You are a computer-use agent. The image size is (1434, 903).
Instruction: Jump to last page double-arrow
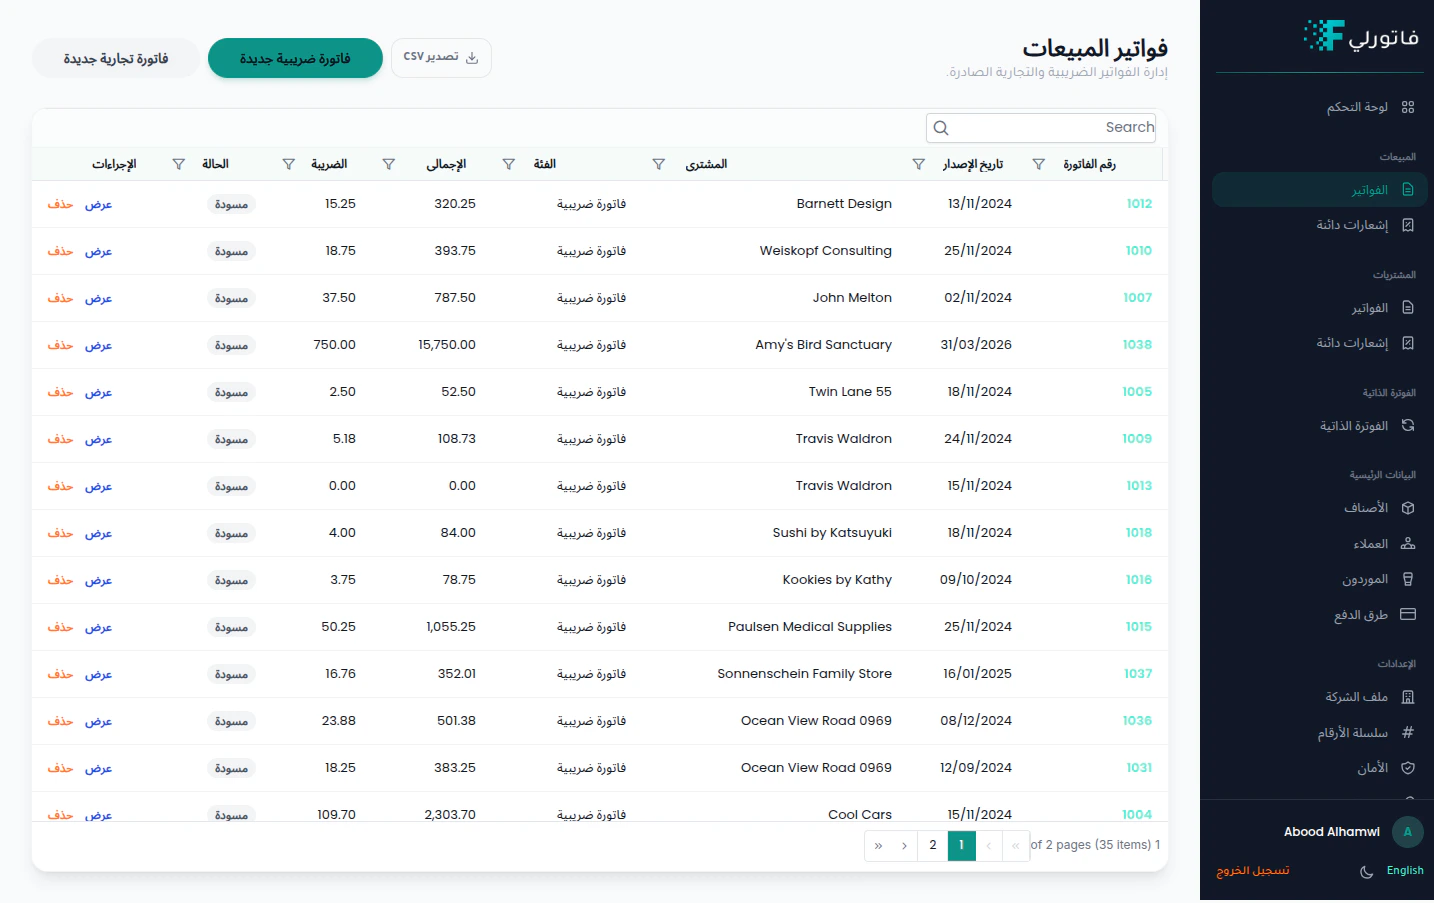point(878,846)
